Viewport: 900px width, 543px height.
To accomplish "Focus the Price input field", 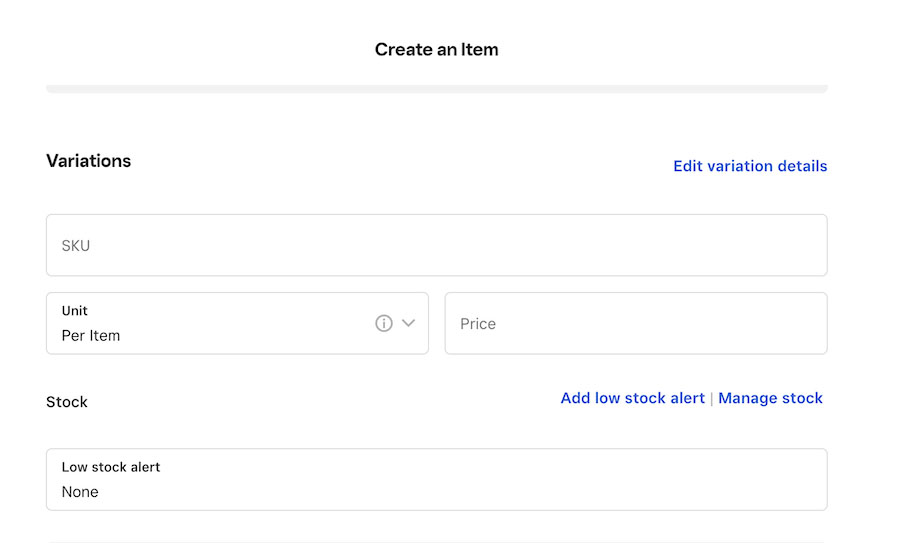I will [x=636, y=323].
